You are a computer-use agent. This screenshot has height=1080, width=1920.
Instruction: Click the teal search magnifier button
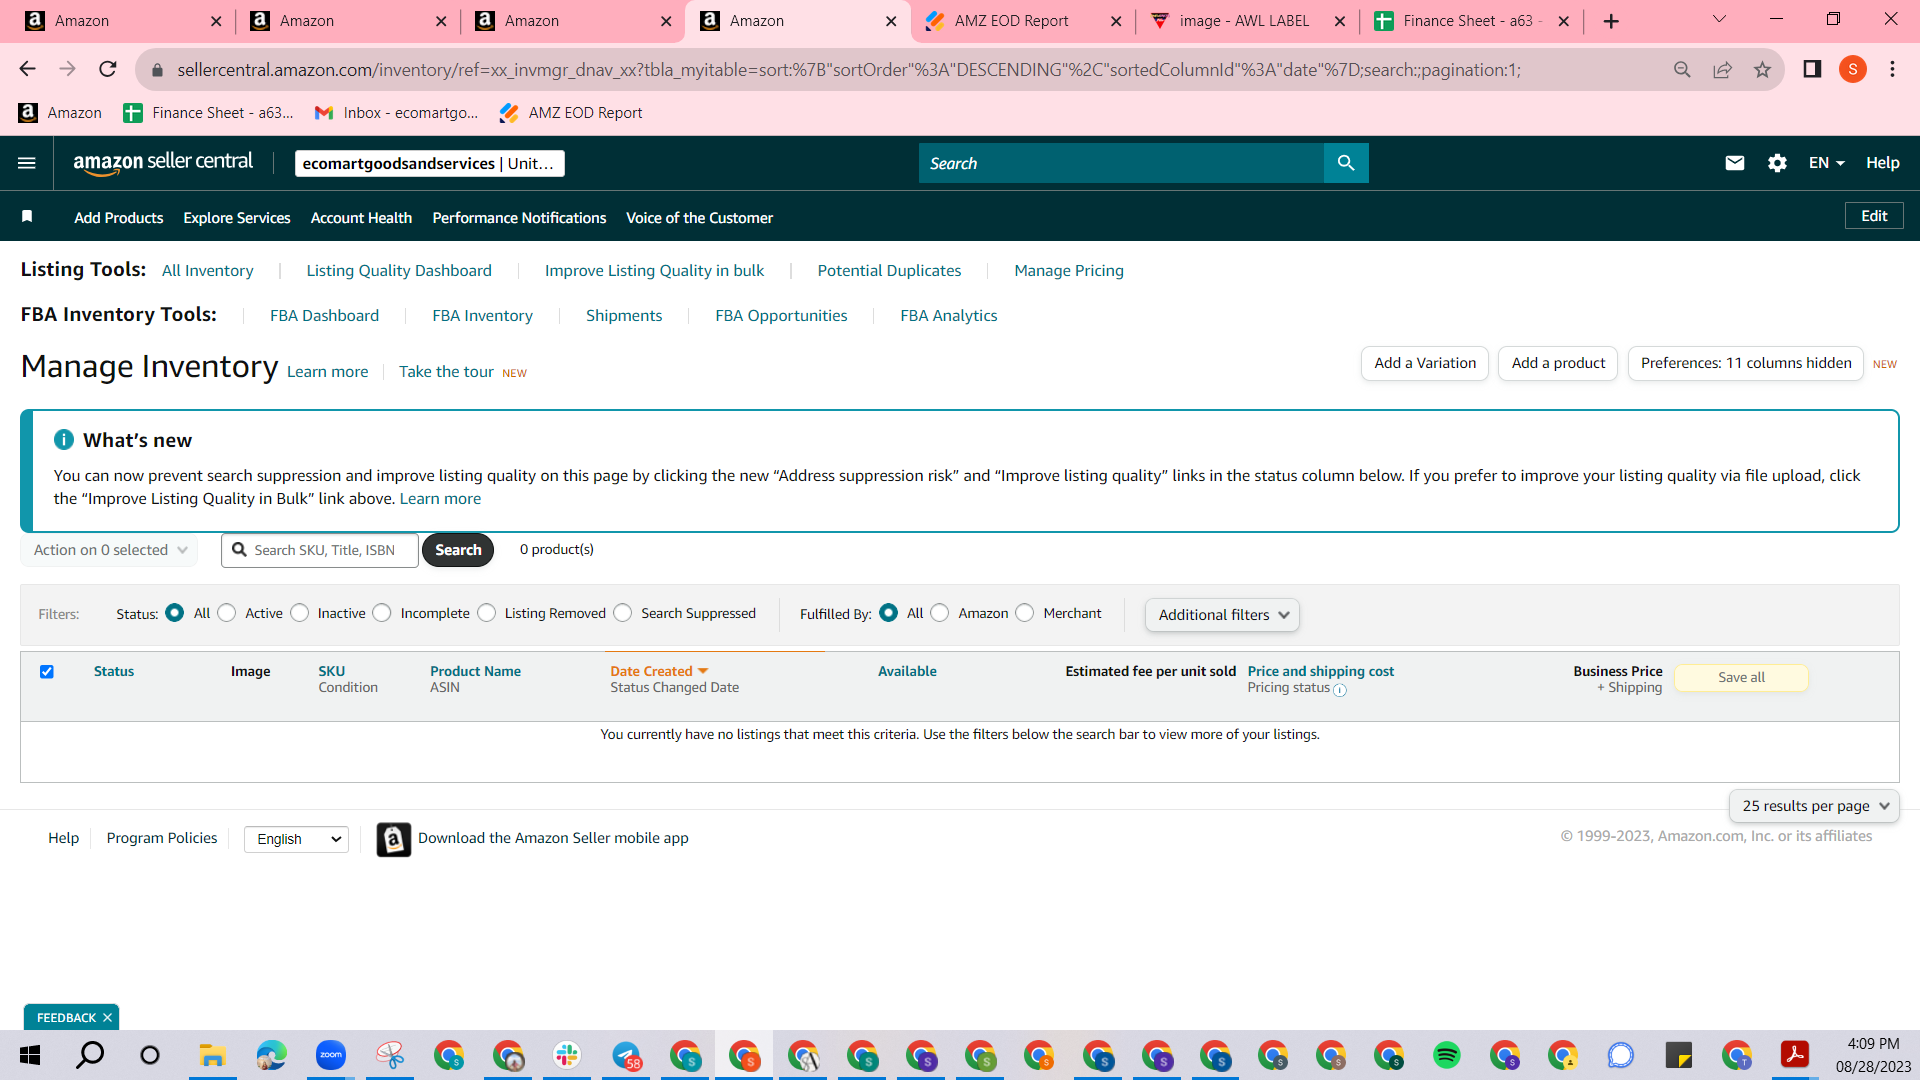1346,163
